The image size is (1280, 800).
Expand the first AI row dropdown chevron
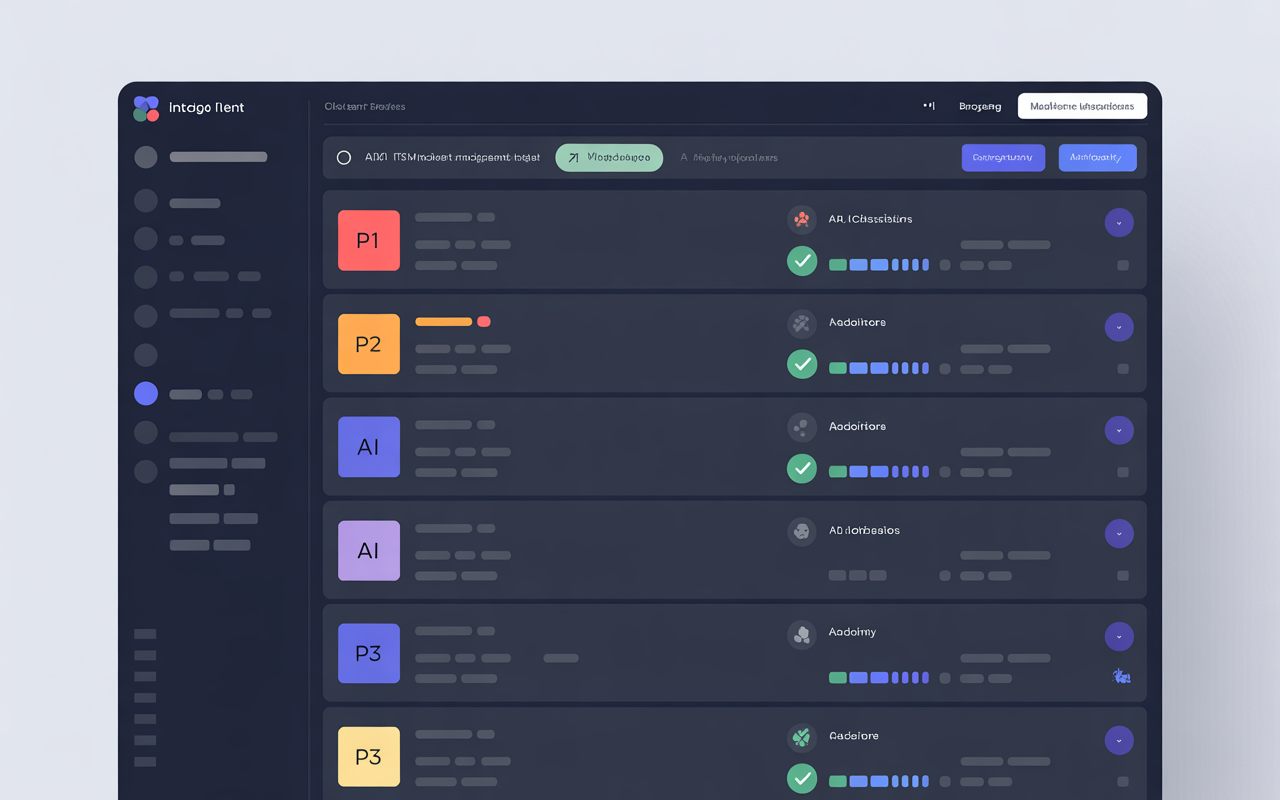1119,430
